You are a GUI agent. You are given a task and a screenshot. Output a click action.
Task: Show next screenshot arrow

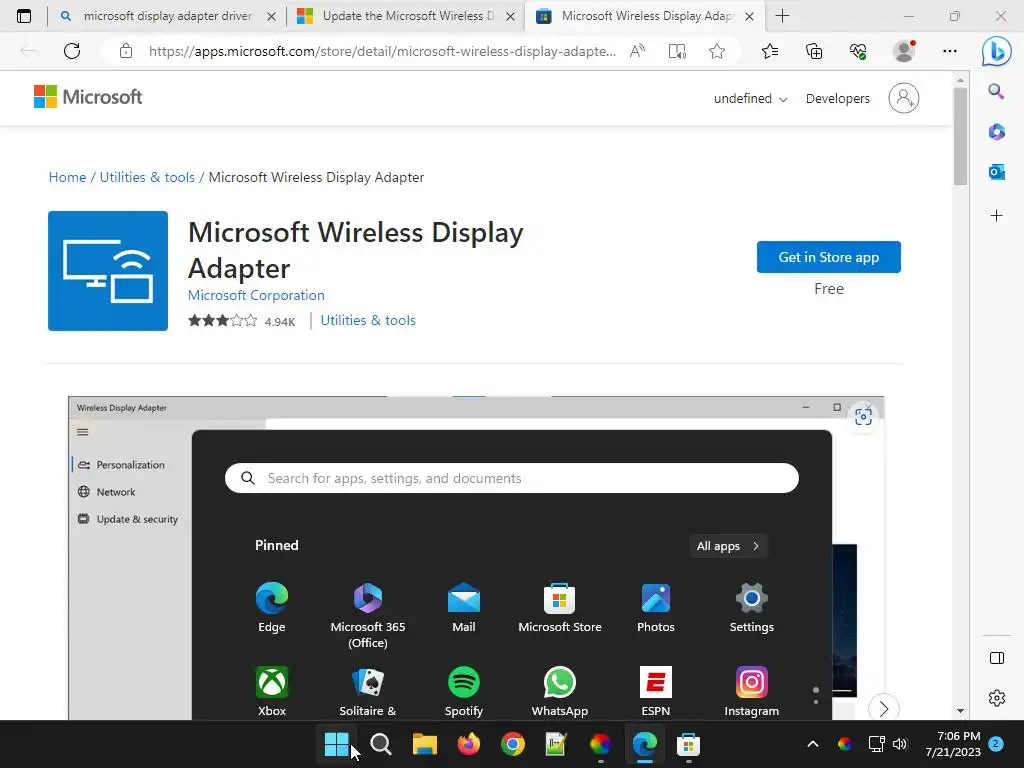pyautogui.click(x=884, y=709)
